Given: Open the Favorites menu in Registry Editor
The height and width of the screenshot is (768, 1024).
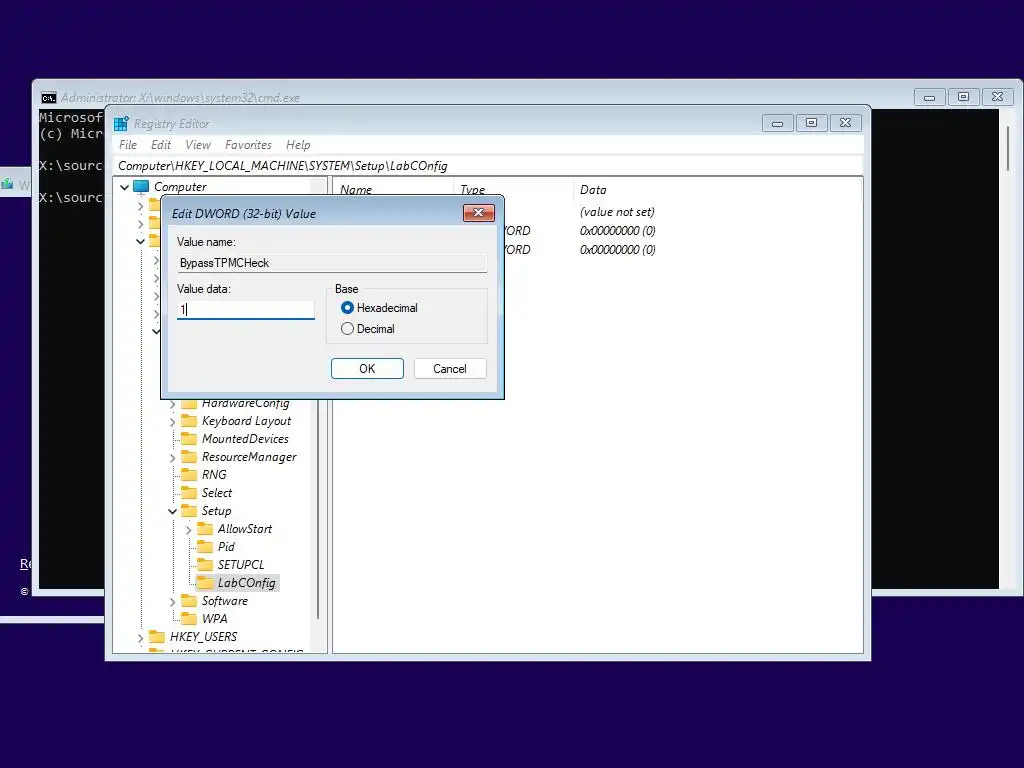Looking at the screenshot, I should 248,145.
